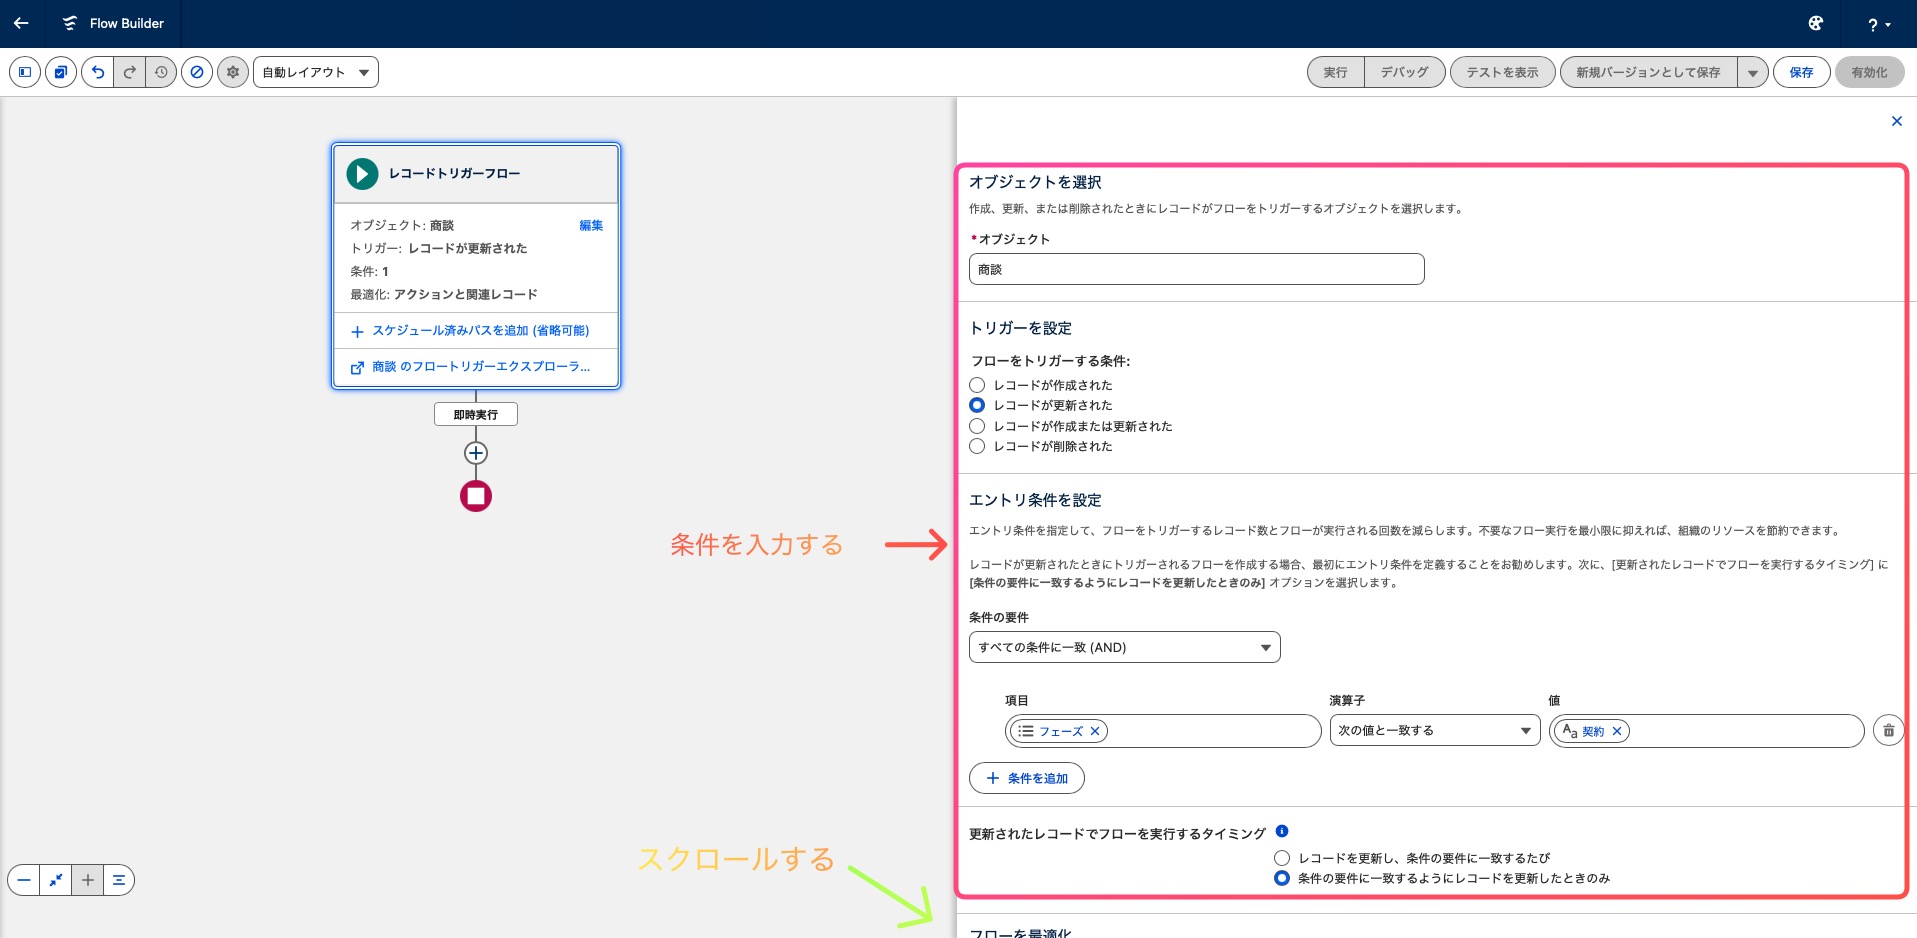Viewport: 1917px width, 938px height.
Task: Click the red end node on canvas
Action: pyautogui.click(x=476, y=496)
